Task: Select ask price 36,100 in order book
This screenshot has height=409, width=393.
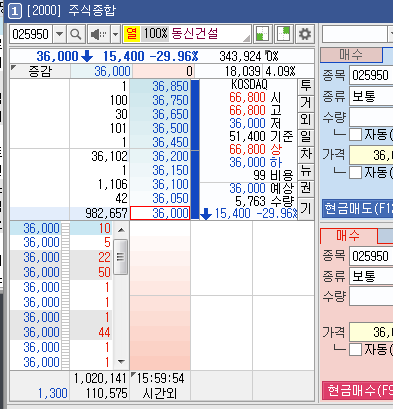Action: 160,184
